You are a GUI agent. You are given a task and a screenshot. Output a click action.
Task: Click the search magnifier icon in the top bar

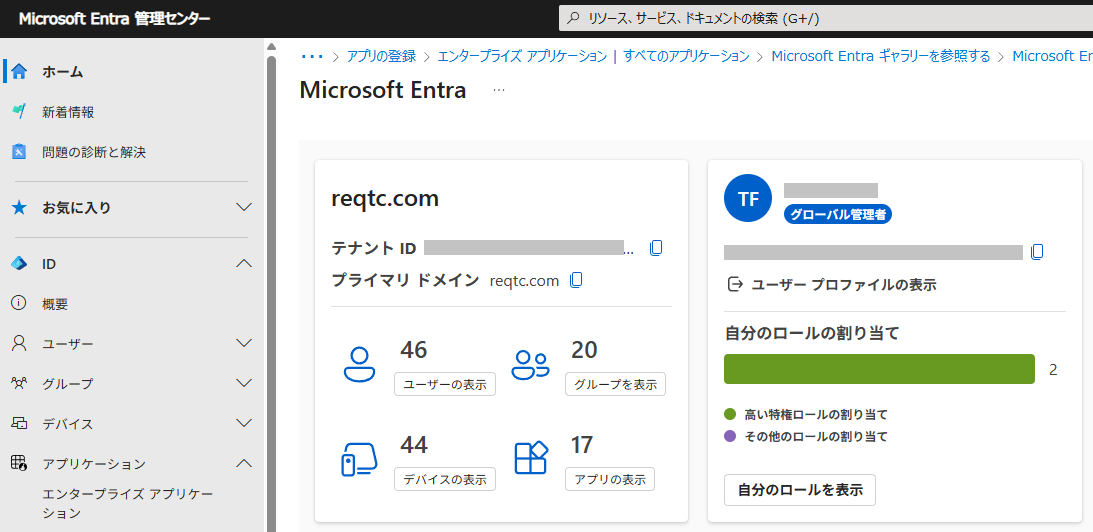pos(574,19)
